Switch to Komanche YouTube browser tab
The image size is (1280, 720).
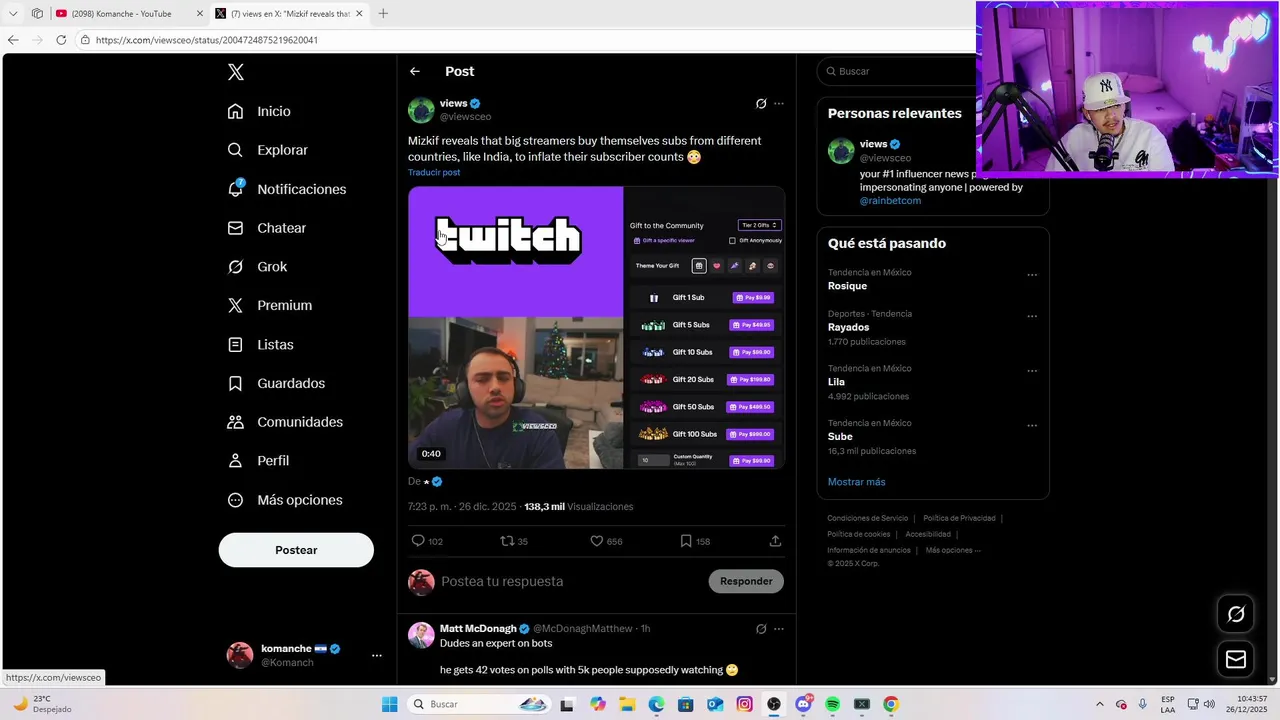[x=130, y=13]
